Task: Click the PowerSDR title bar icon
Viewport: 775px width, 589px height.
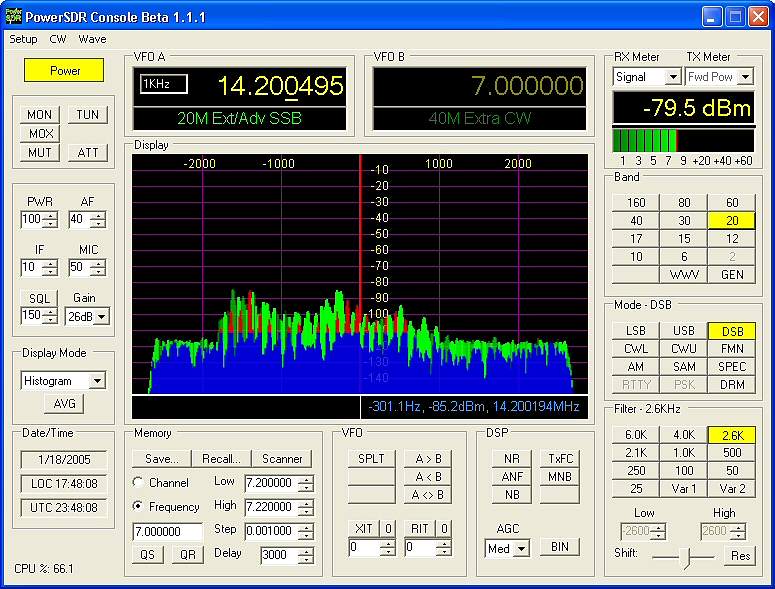Action: (x=13, y=16)
